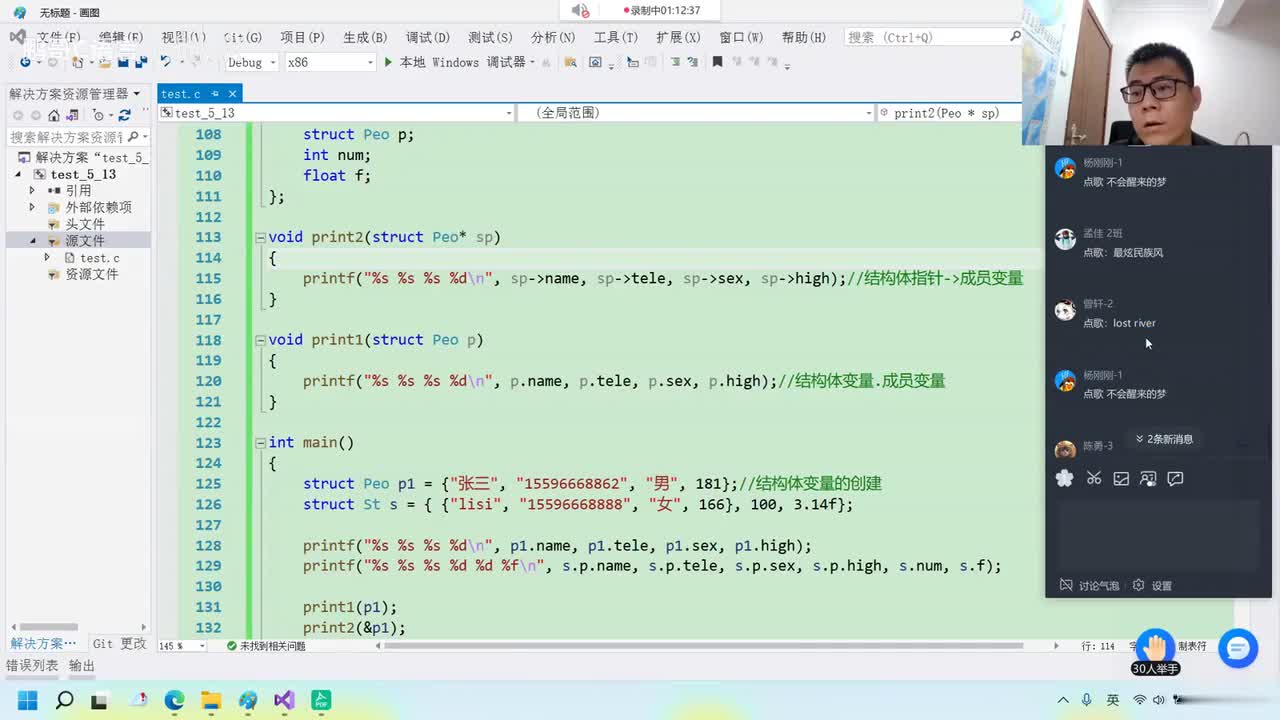The image size is (1280, 720).
Task: Open Microsoft Edge from the taskbar
Action: pyautogui.click(x=174, y=700)
